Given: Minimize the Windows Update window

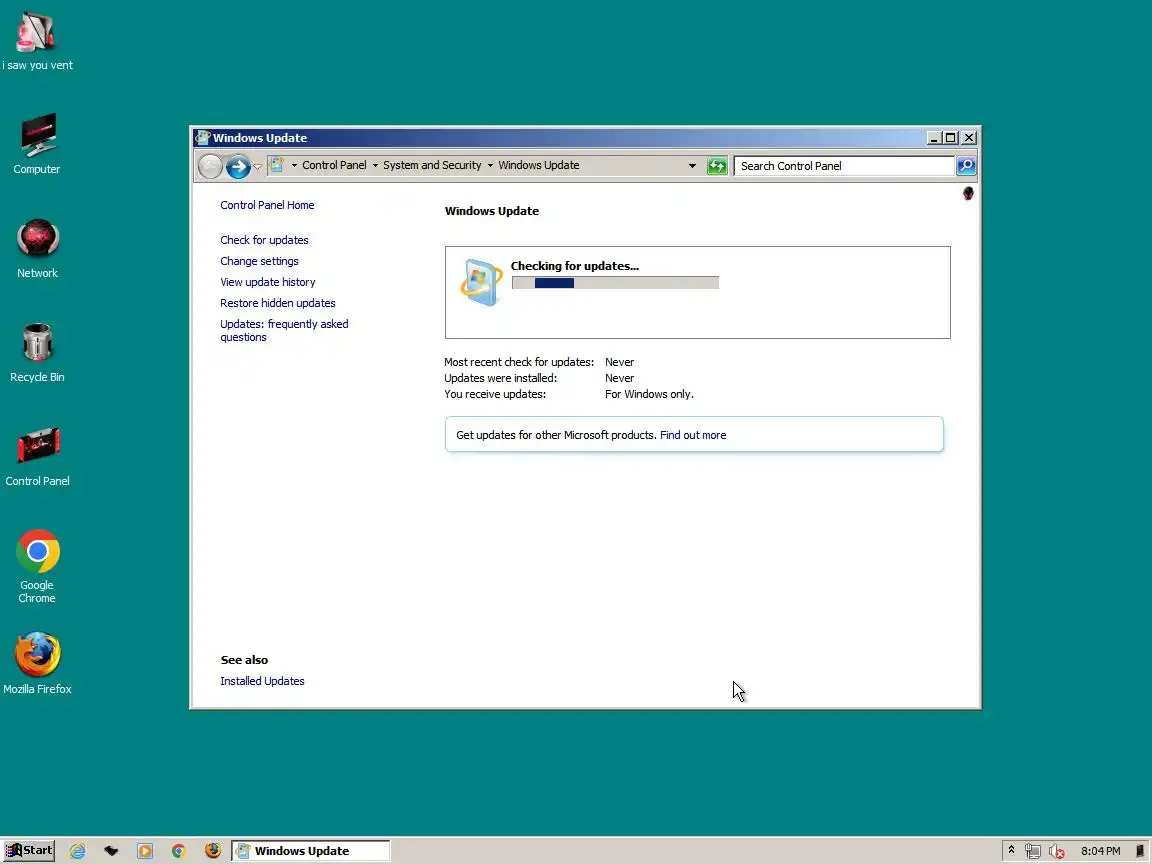Looking at the screenshot, I should 934,137.
